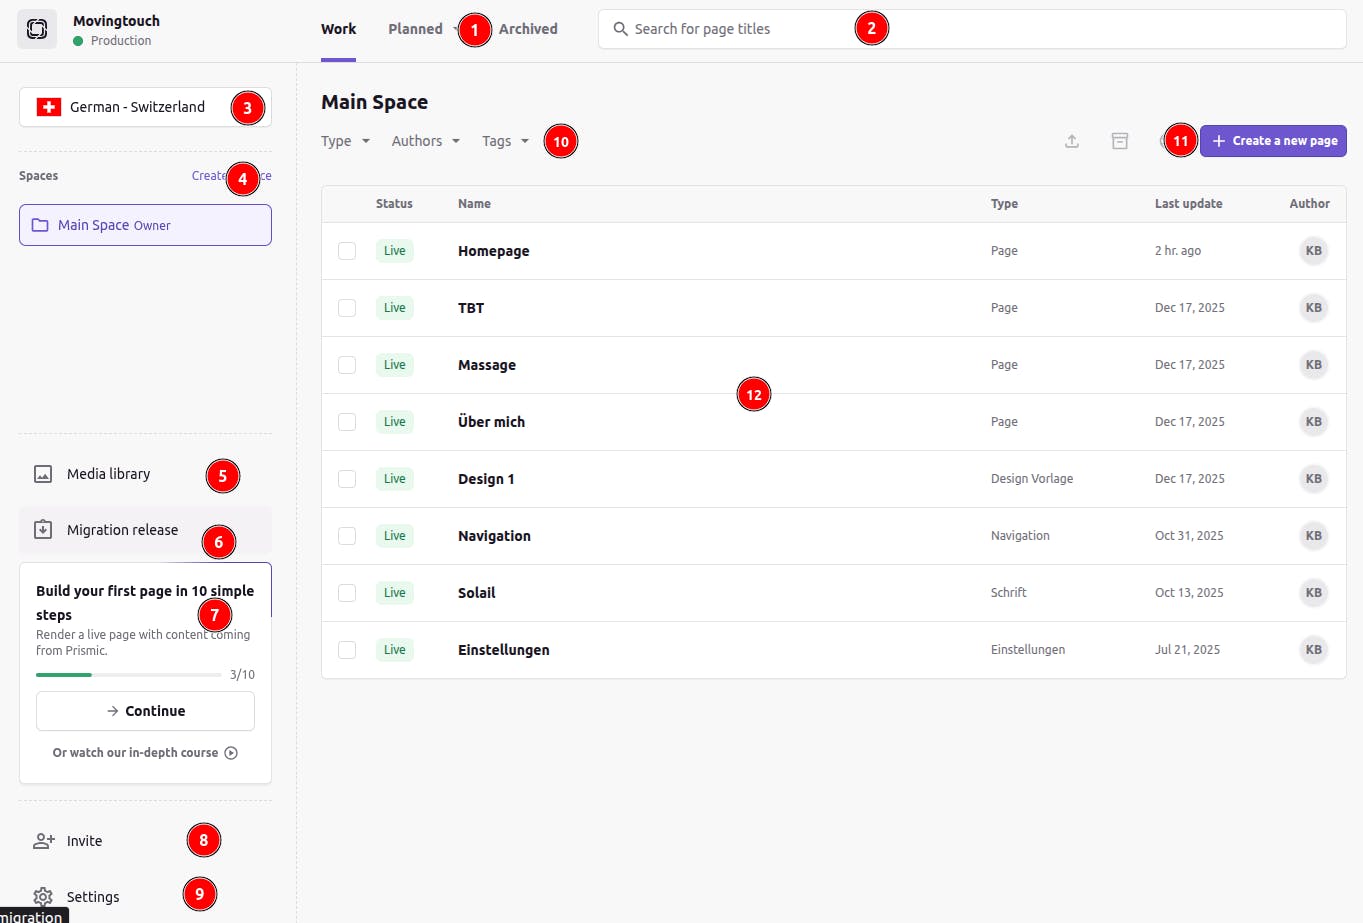This screenshot has width=1363, height=923.
Task: Select the Über mich row checkbox
Action: pyautogui.click(x=347, y=422)
